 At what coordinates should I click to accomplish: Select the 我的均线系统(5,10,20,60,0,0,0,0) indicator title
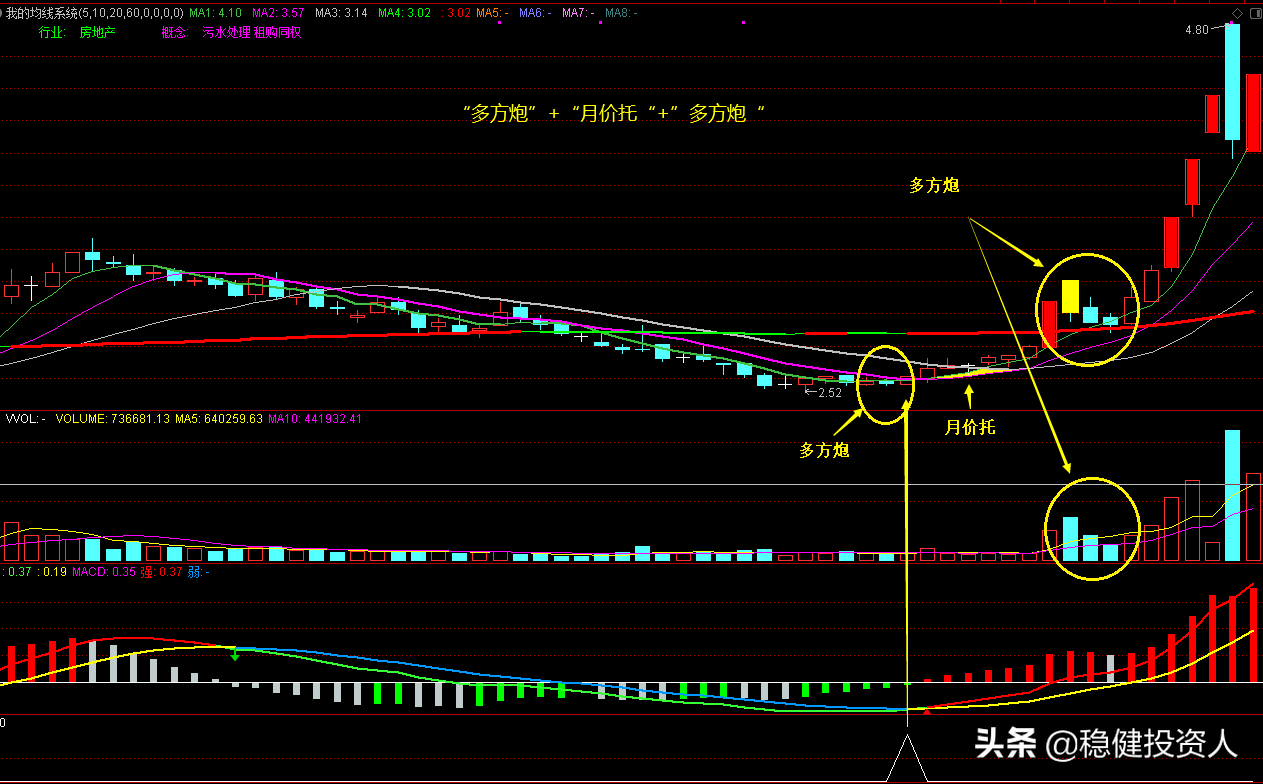(x=94, y=13)
